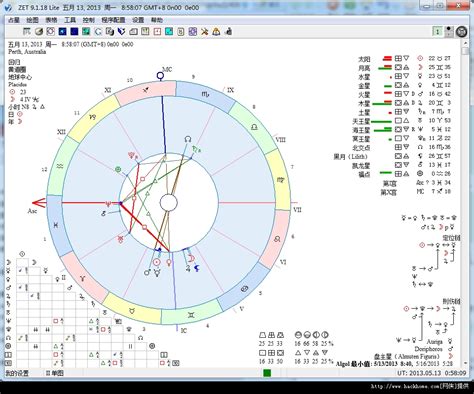Toggle 单图 single chart mode in status bar

(55, 373)
